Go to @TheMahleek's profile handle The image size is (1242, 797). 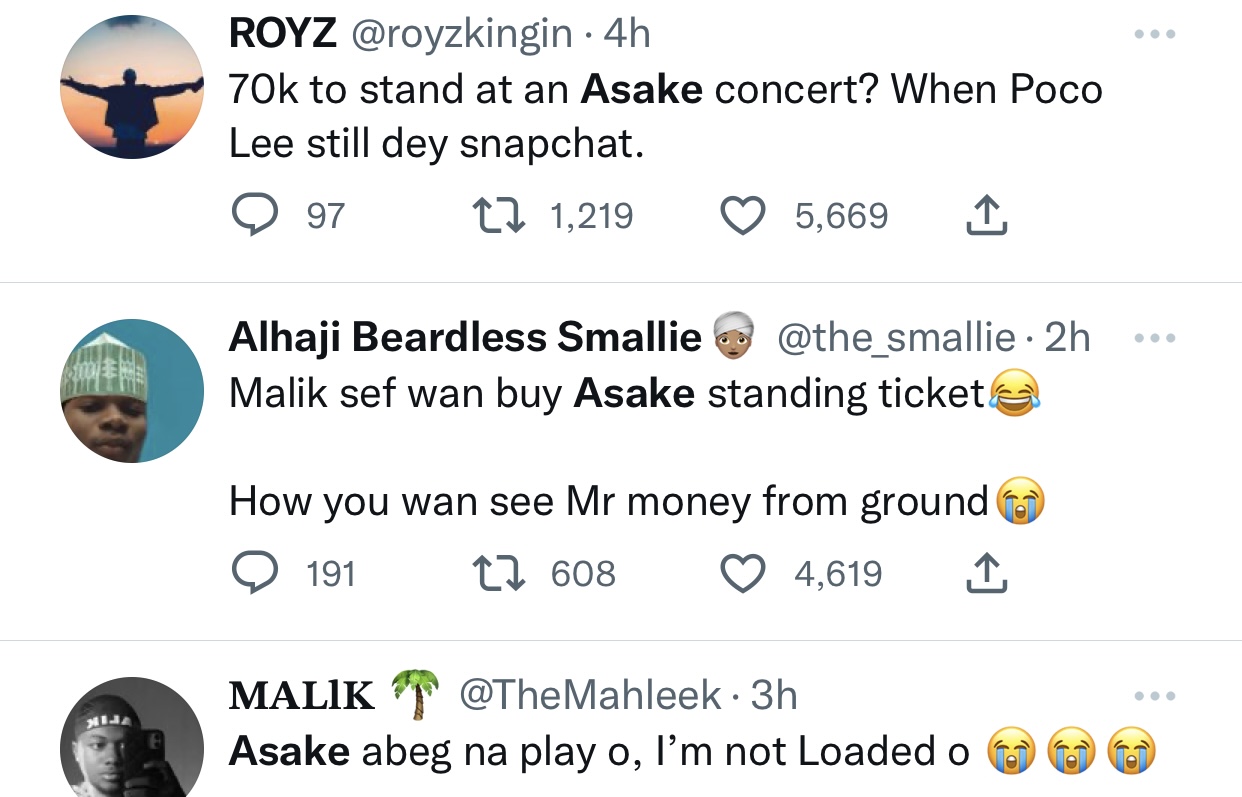[x=590, y=695]
